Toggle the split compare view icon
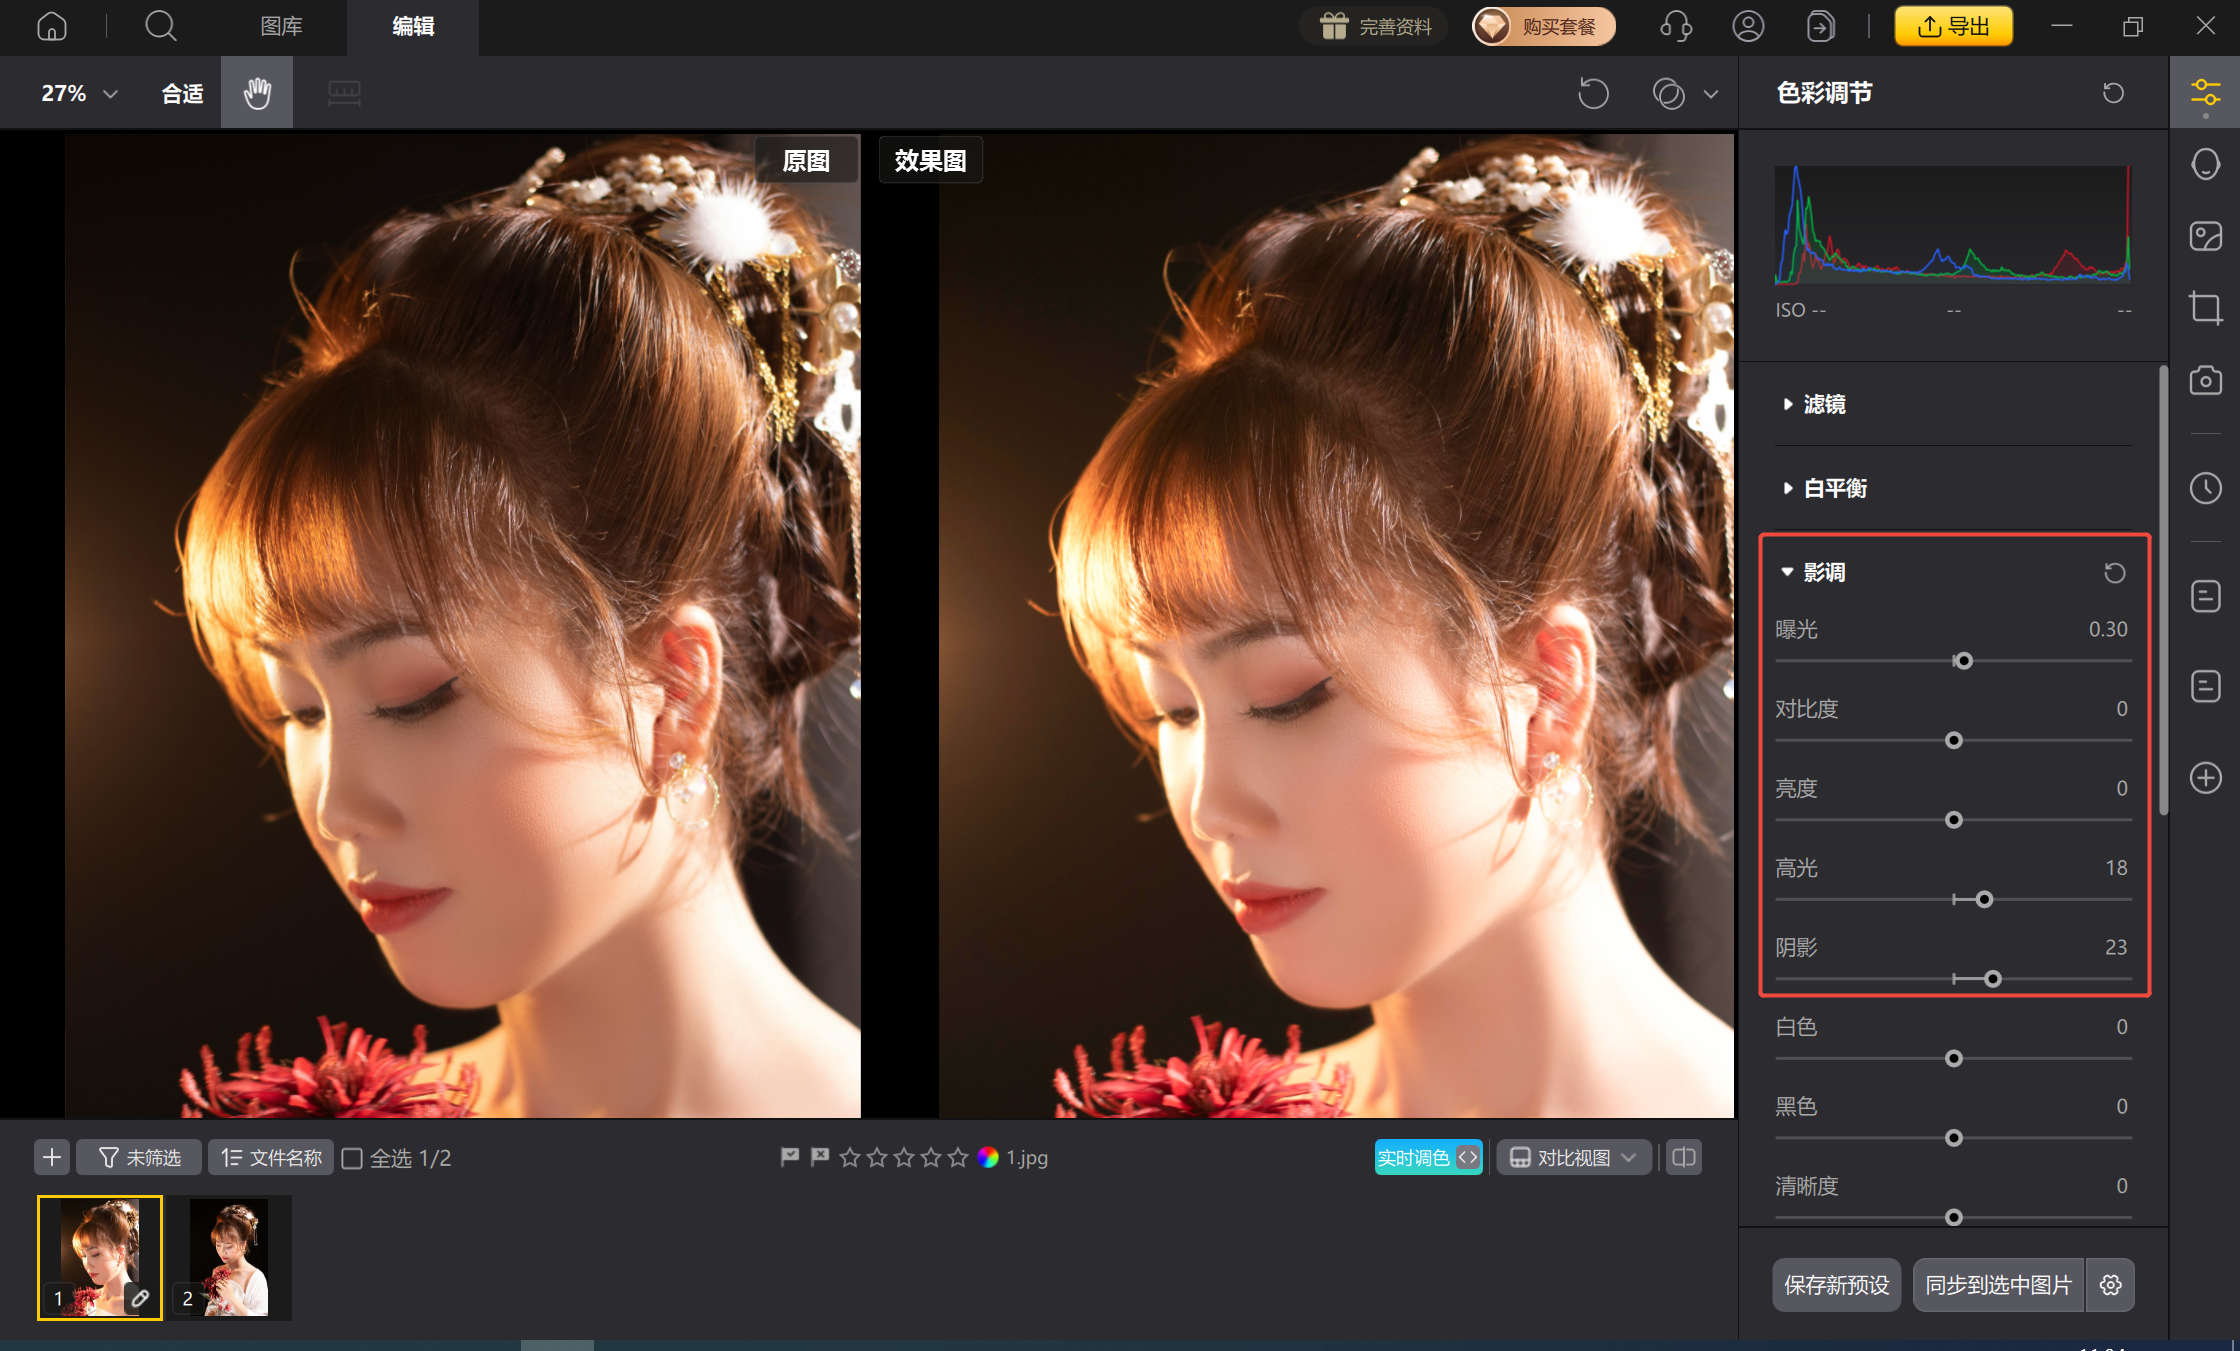The height and width of the screenshot is (1351, 2240). [x=1684, y=1157]
